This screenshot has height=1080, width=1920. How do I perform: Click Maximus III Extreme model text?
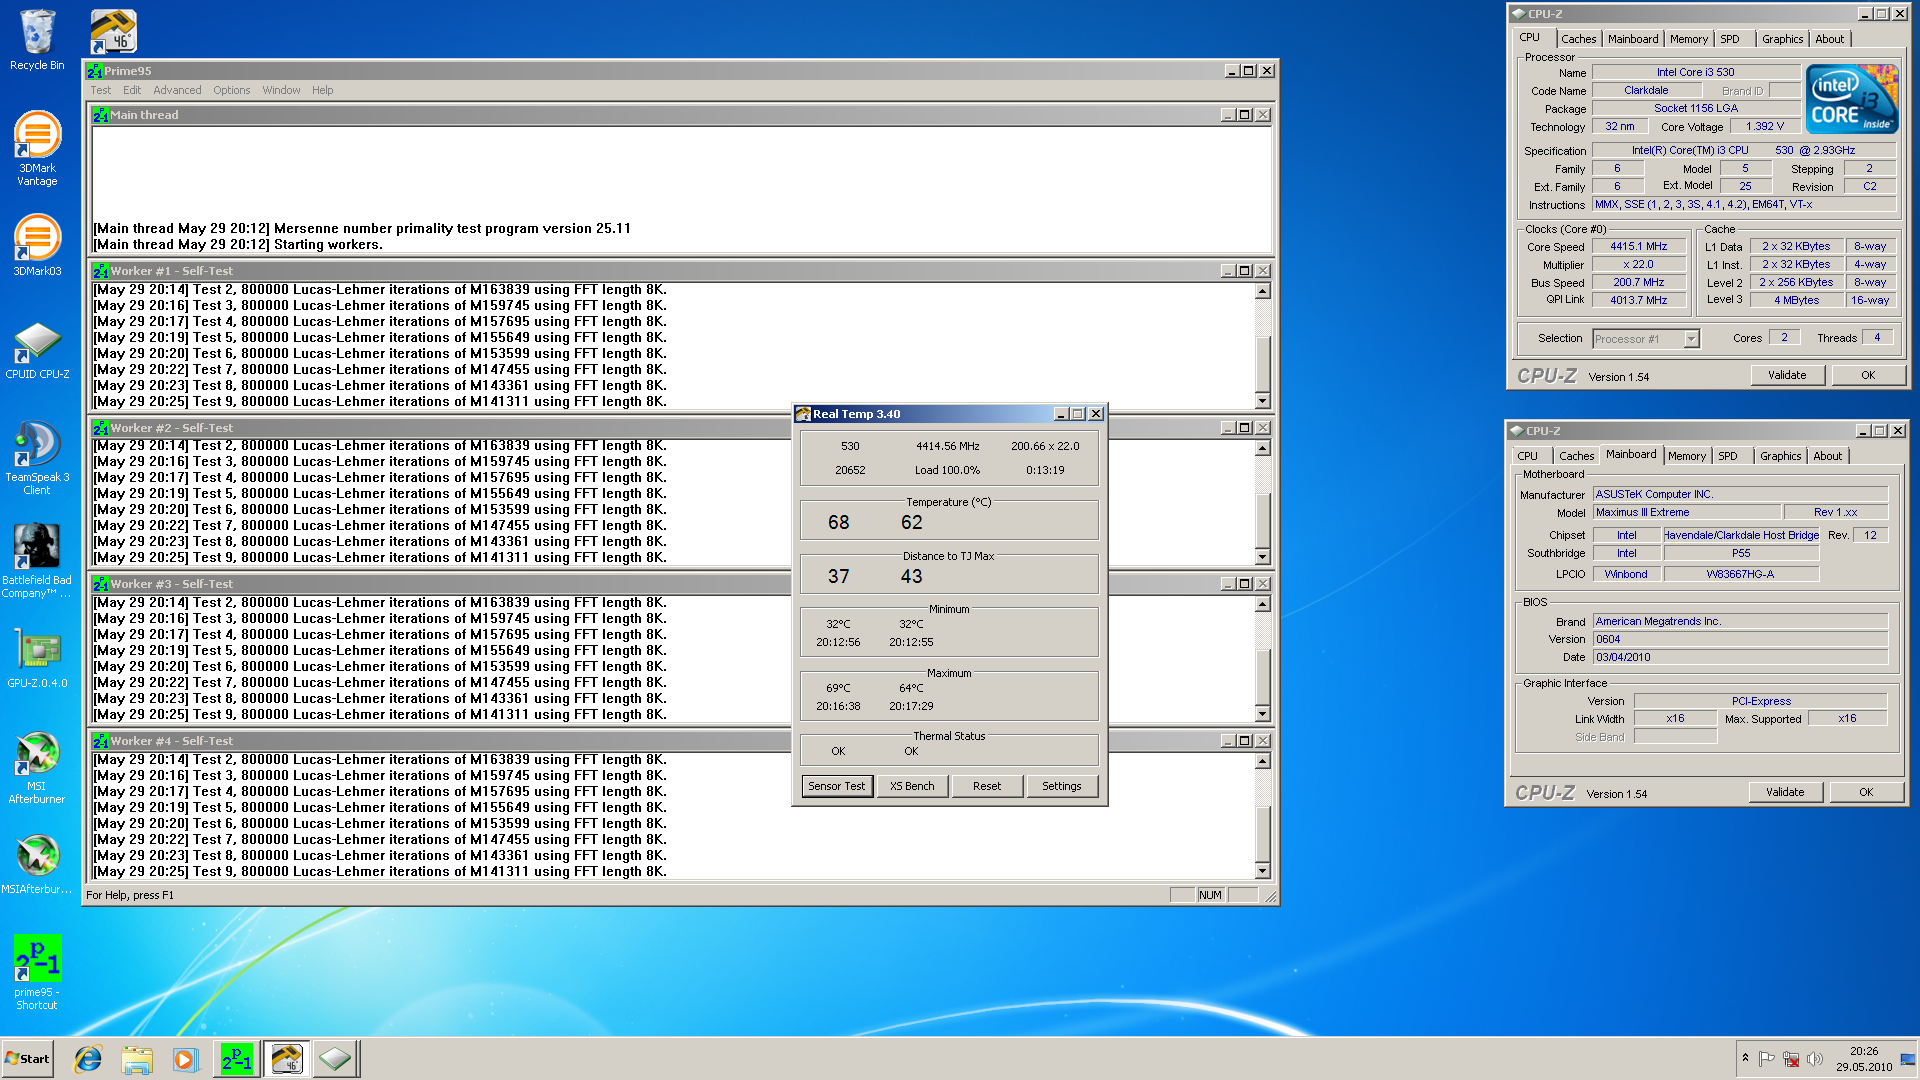tap(1642, 512)
